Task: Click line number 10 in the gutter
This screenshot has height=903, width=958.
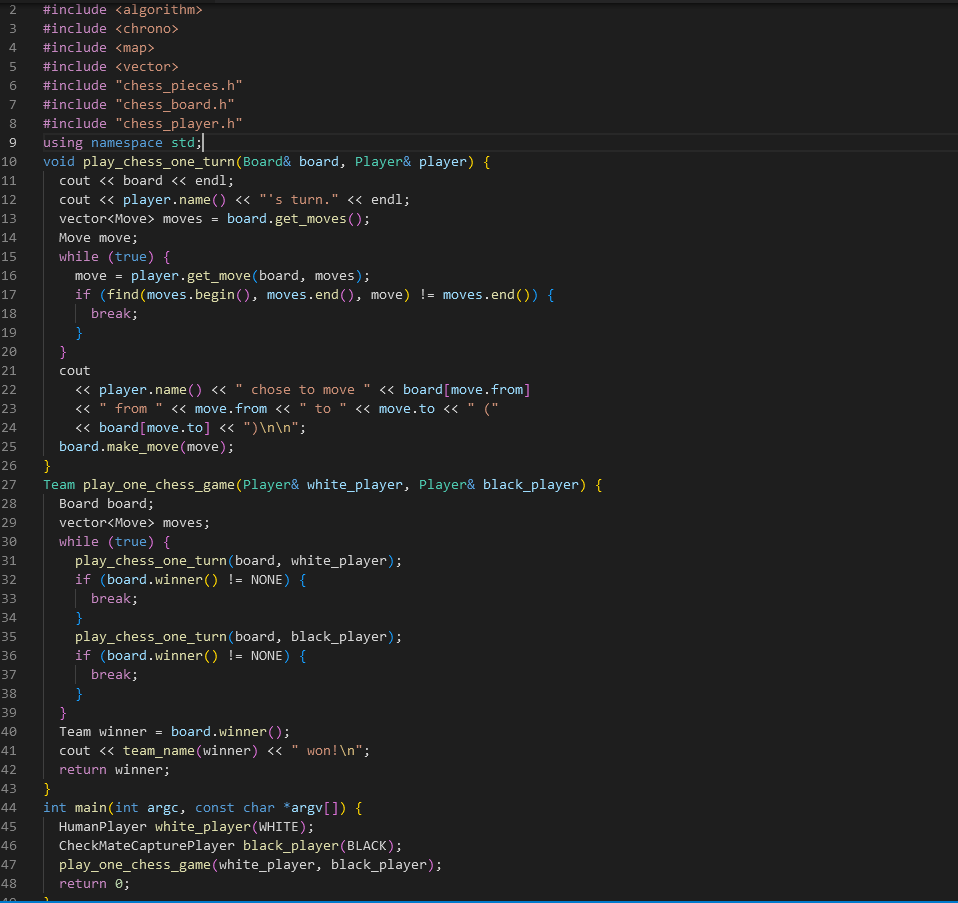Action: (12, 161)
